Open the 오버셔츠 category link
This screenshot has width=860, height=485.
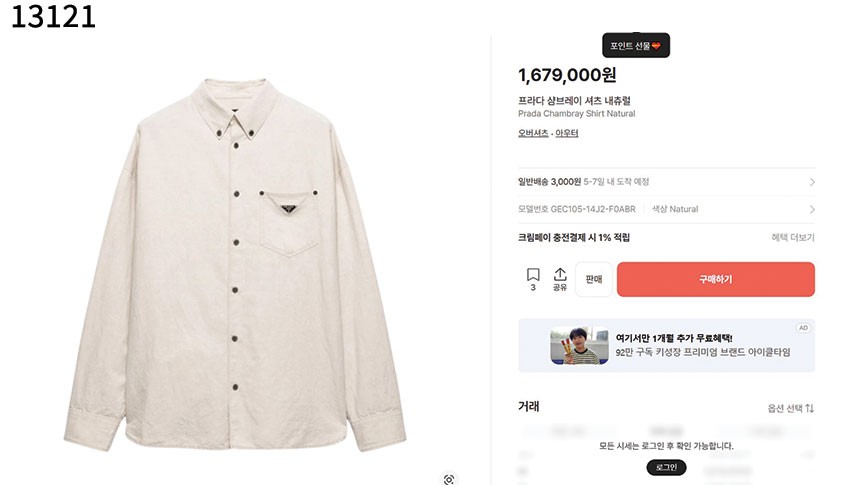pyautogui.click(x=532, y=133)
